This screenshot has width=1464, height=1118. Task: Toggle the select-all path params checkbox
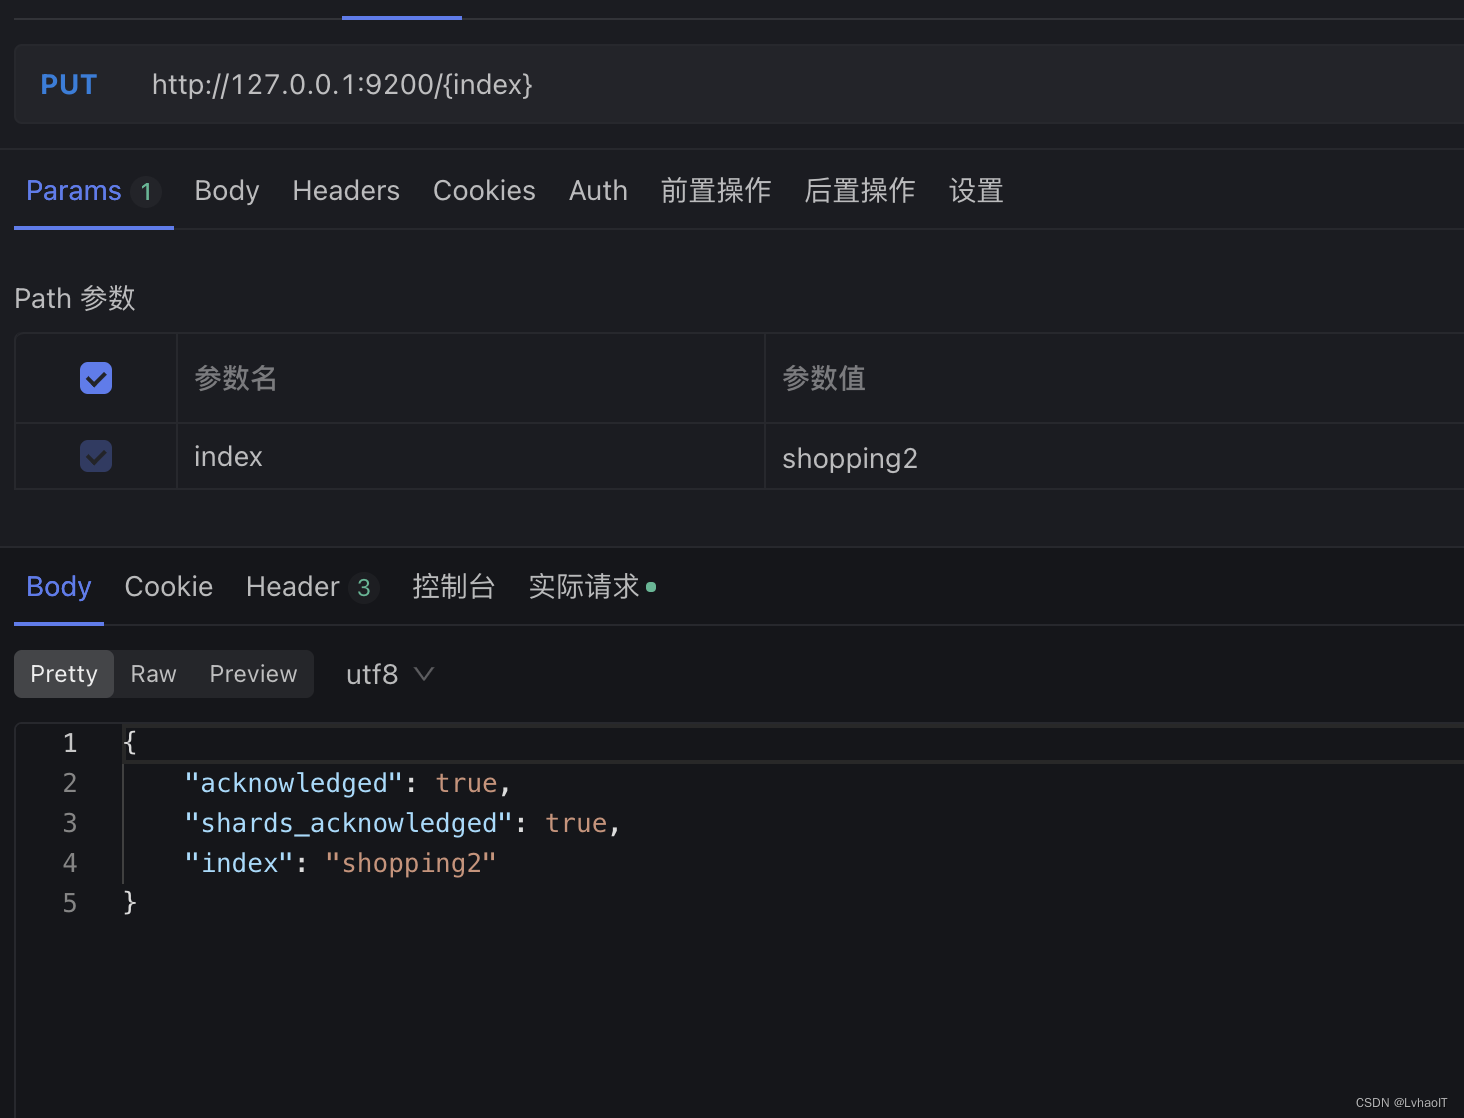(96, 378)
